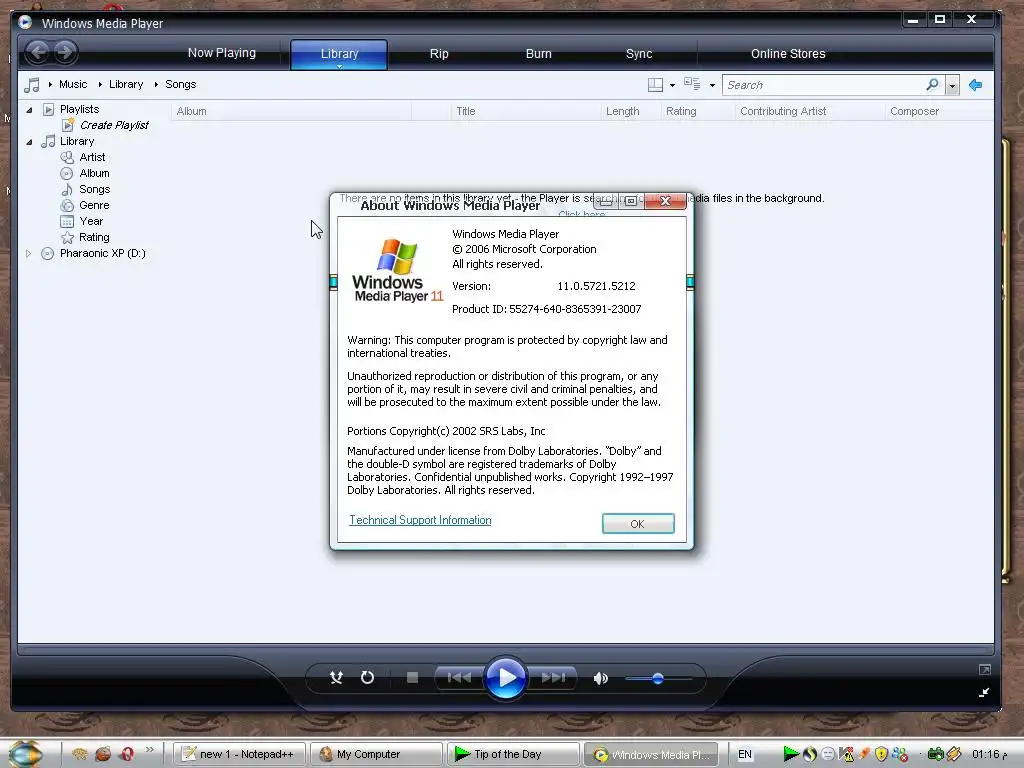Sort by the Title column header

pos(526,111)
